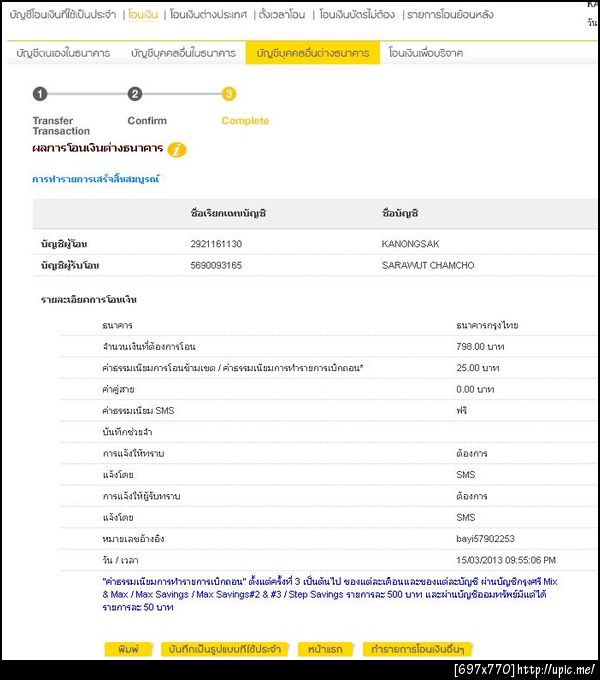Open บัญชีโอนเงินที่ใช้เป็นประจำ menu
This screenshot has width=600, height=680.
pos(63,15)
